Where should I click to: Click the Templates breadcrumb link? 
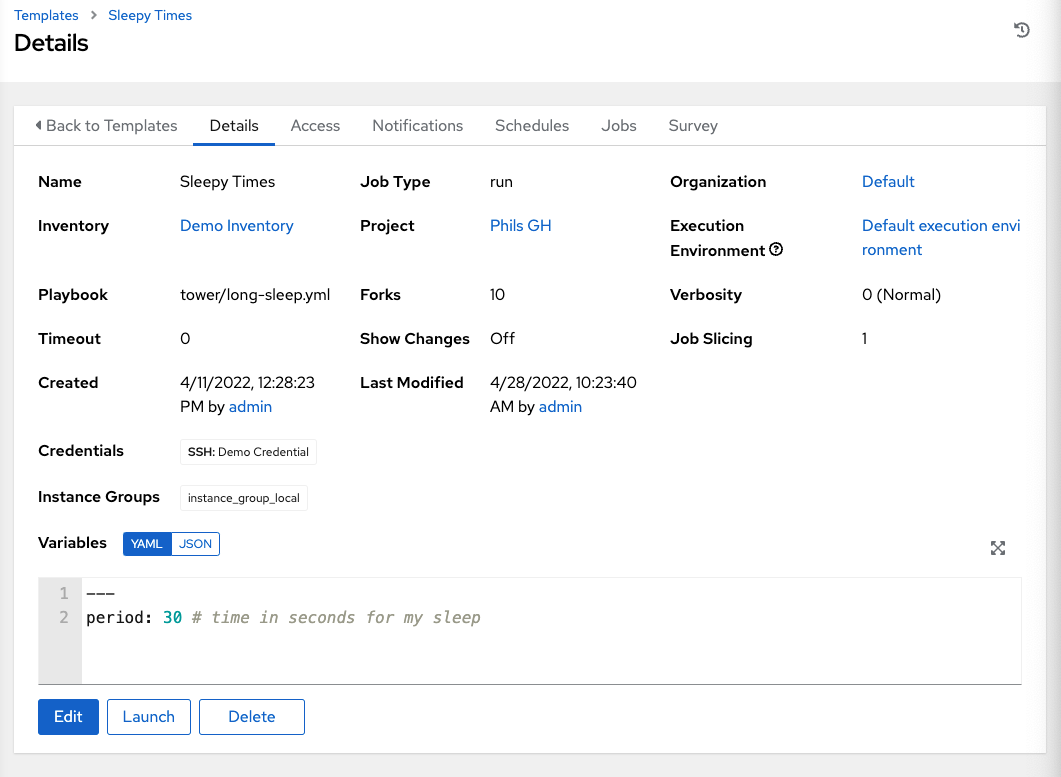[x=46, y=15]
